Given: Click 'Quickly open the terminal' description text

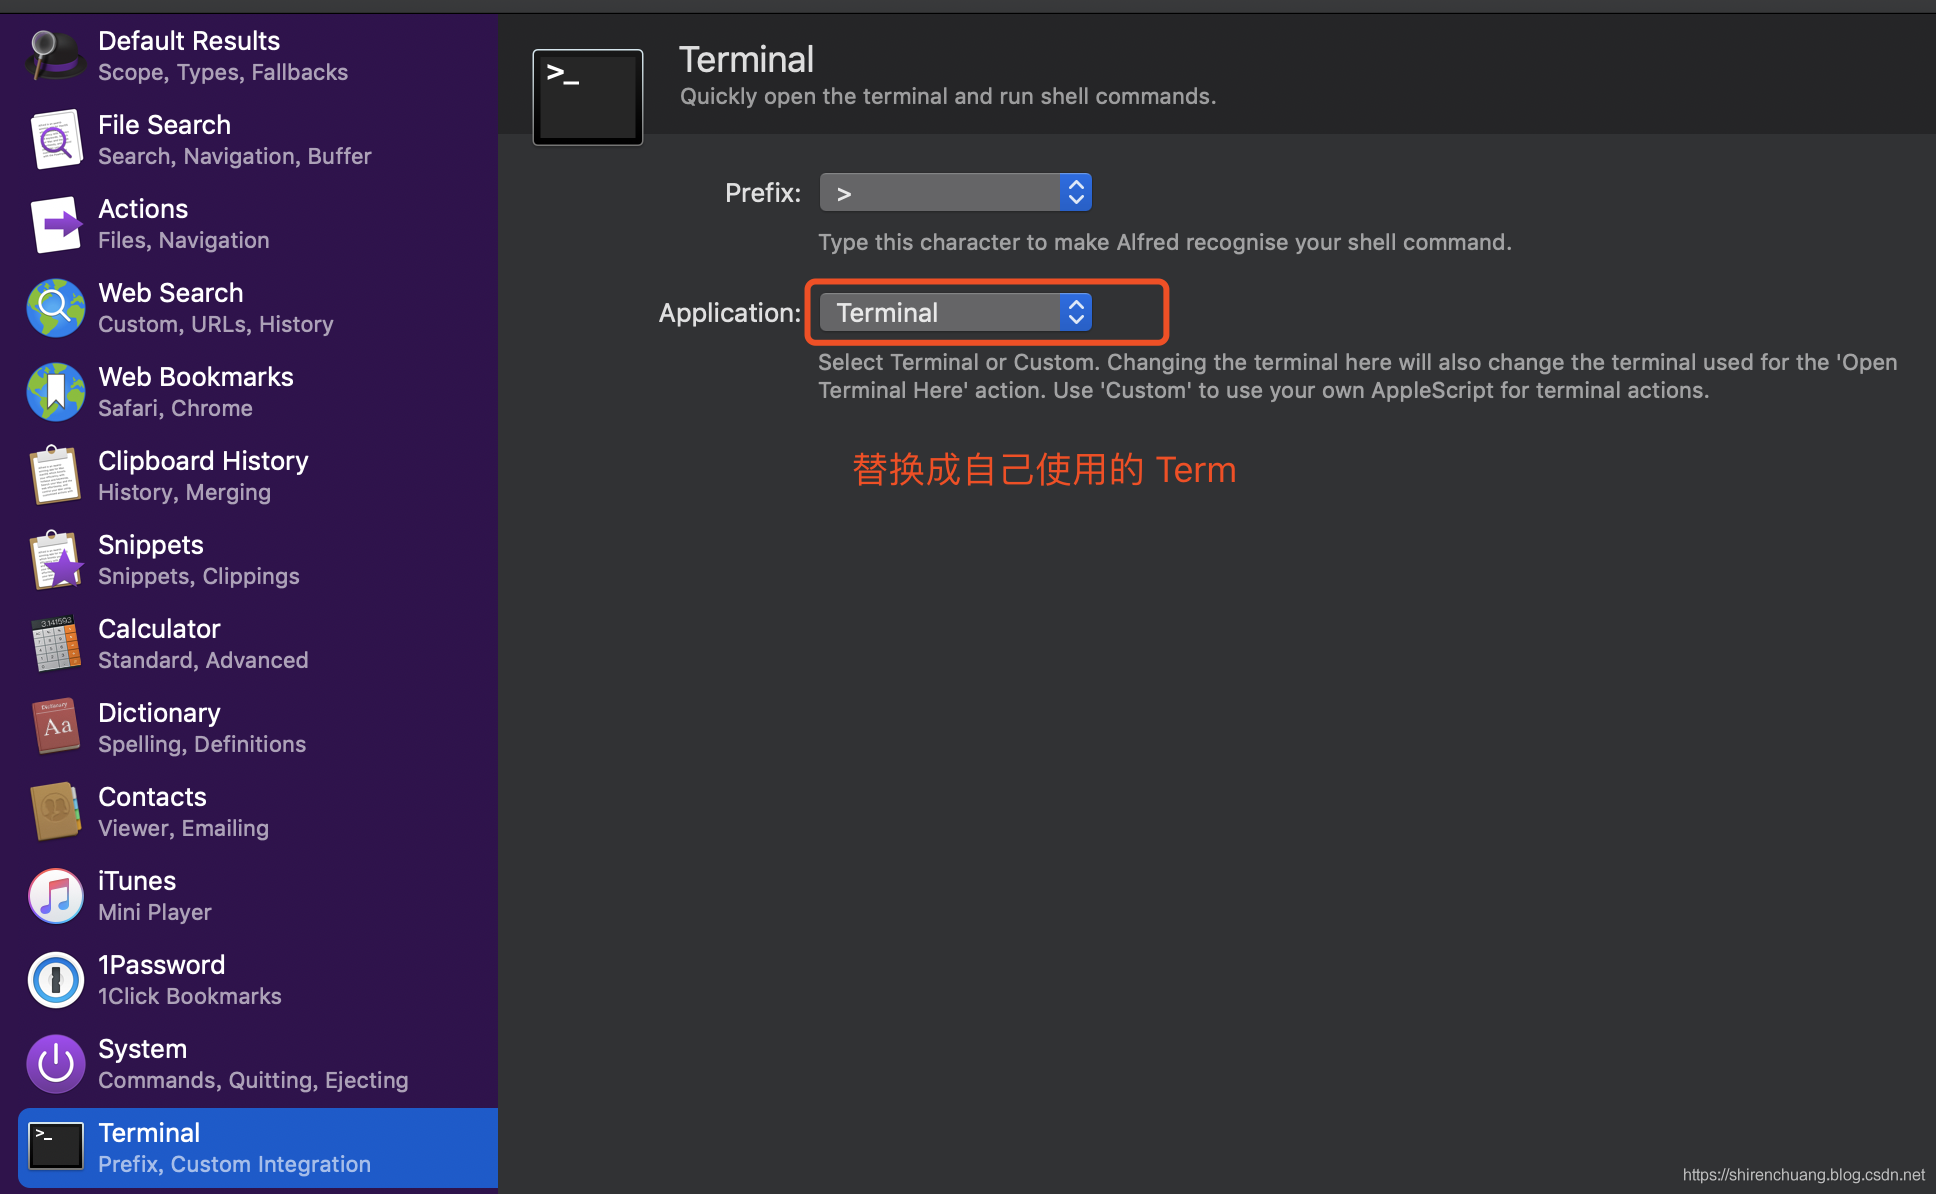Looking at the screenshot, I should 948,96.
